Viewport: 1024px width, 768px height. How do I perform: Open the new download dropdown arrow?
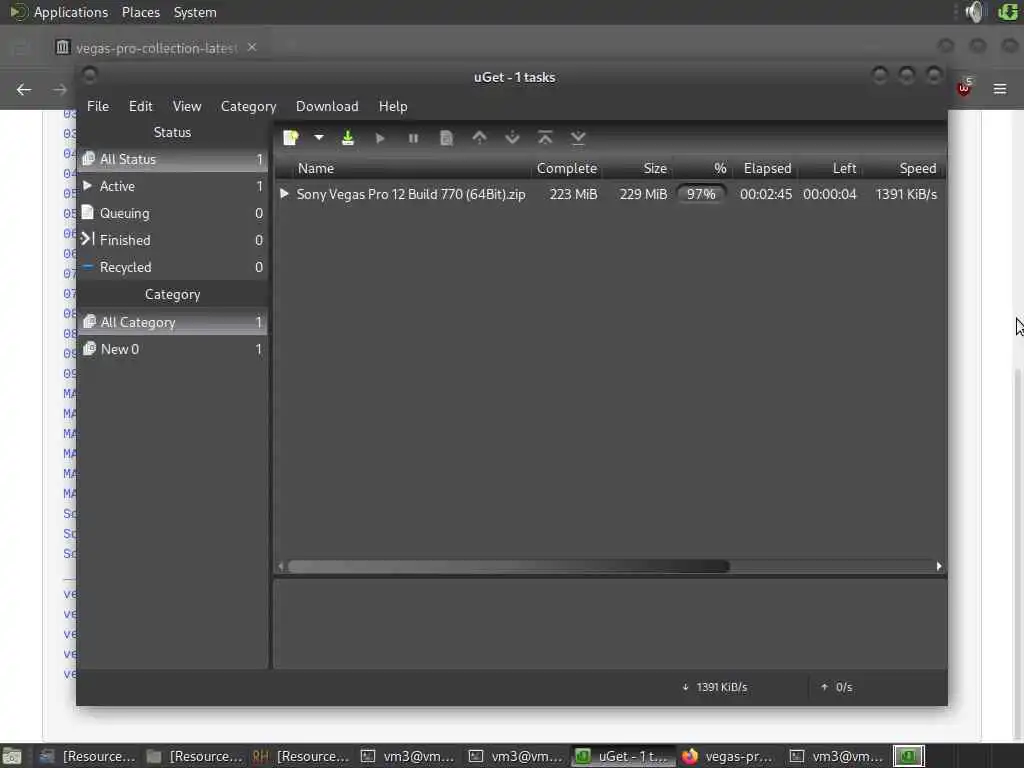click(x=319, y=138)
